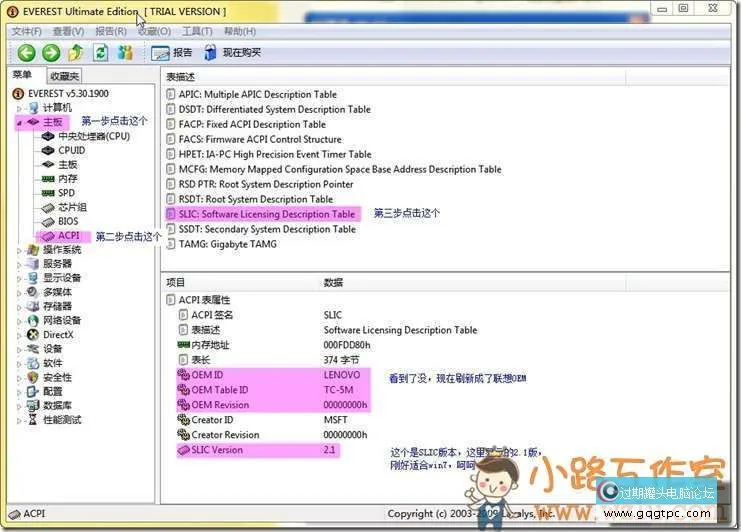Image resolution: width=741 pixels, height=532 pixels.
Task: Click the green Back arrow button
Action: coord(26,53)
